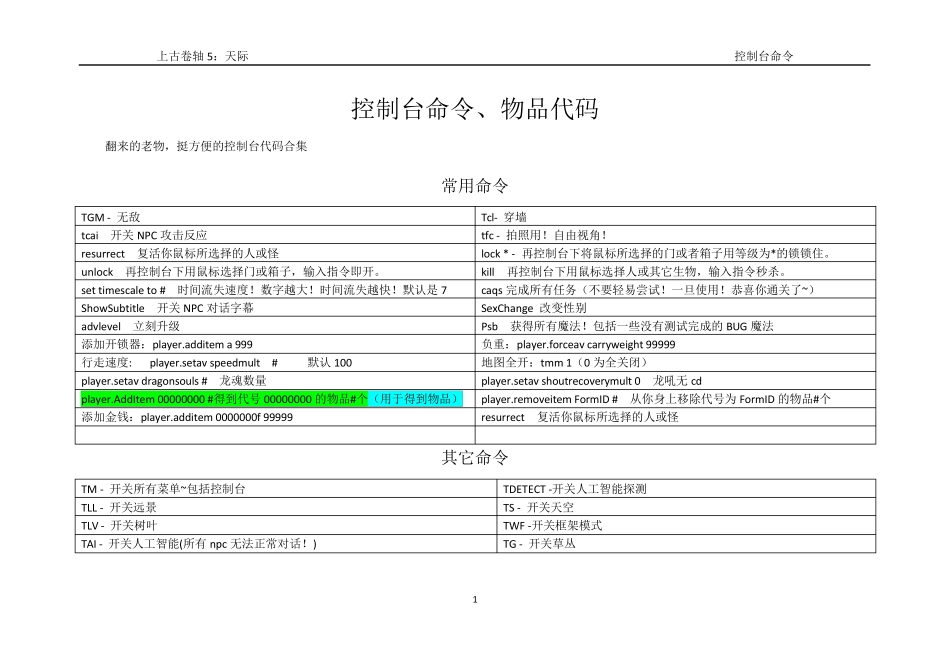This screenshot has height=672, width=950.
Task: Click the page number 1 in footer
Action: tap(475, 599)
